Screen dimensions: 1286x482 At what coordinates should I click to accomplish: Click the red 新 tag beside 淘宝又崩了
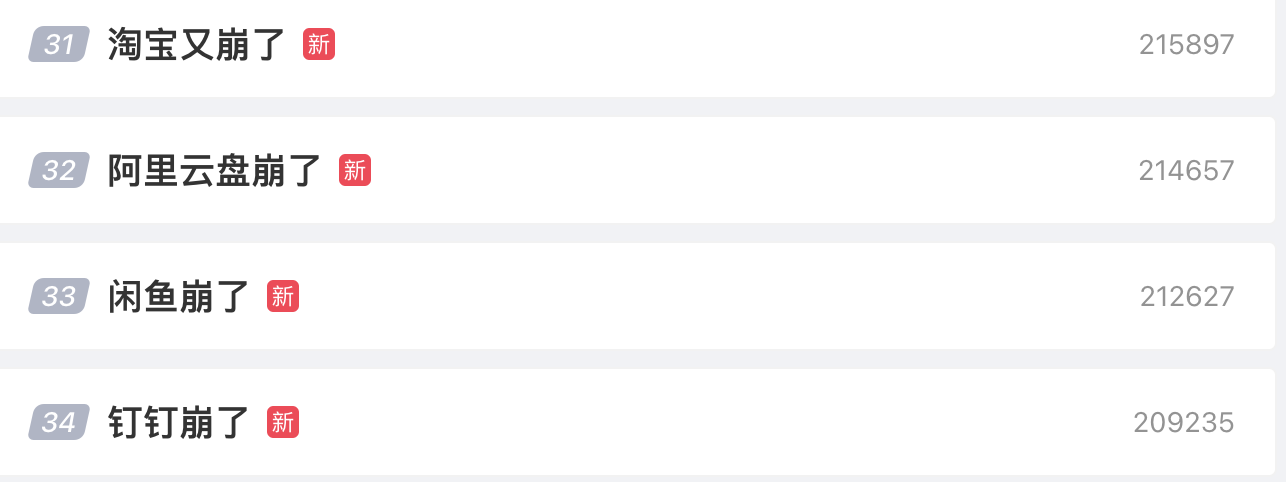319,44
